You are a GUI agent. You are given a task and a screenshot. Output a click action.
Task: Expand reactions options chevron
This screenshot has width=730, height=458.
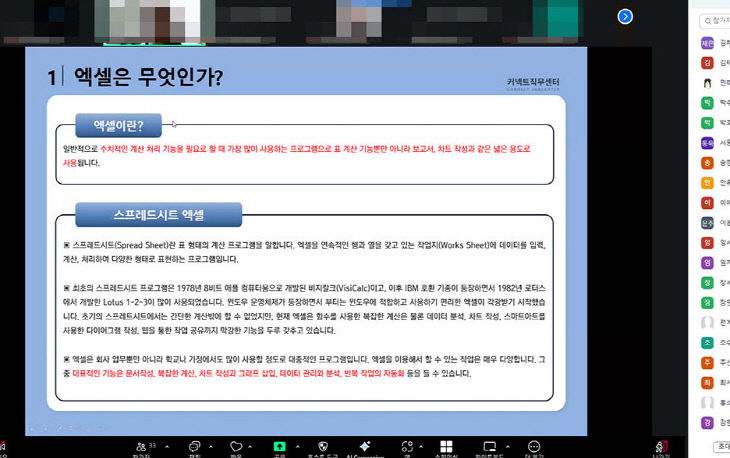250,447
